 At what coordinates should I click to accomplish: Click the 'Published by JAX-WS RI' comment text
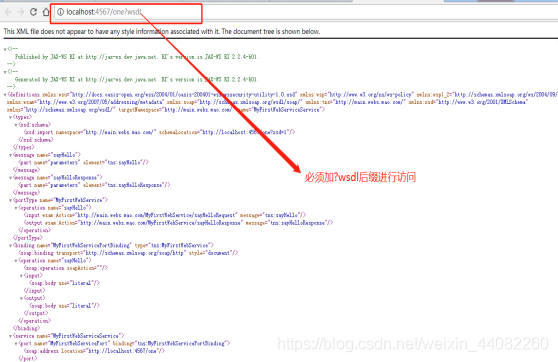137,57
